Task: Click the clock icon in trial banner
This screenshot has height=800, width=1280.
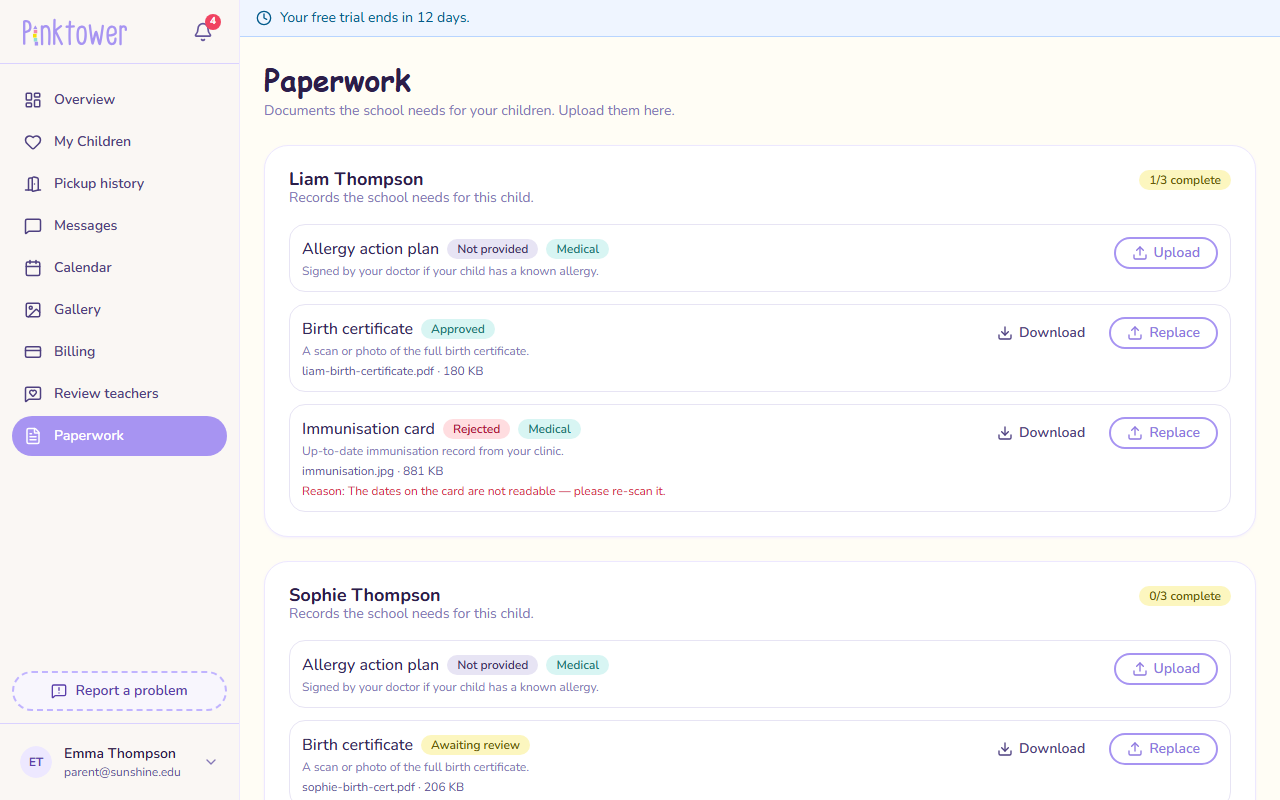Action: pos(264,18)
